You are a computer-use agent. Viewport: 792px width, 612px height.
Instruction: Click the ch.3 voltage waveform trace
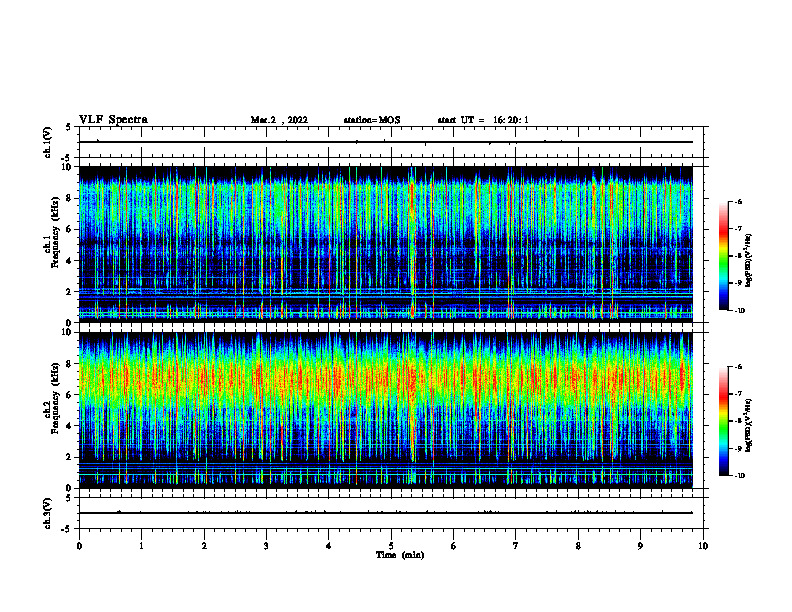pyautogui.click(x=386, y=513)
